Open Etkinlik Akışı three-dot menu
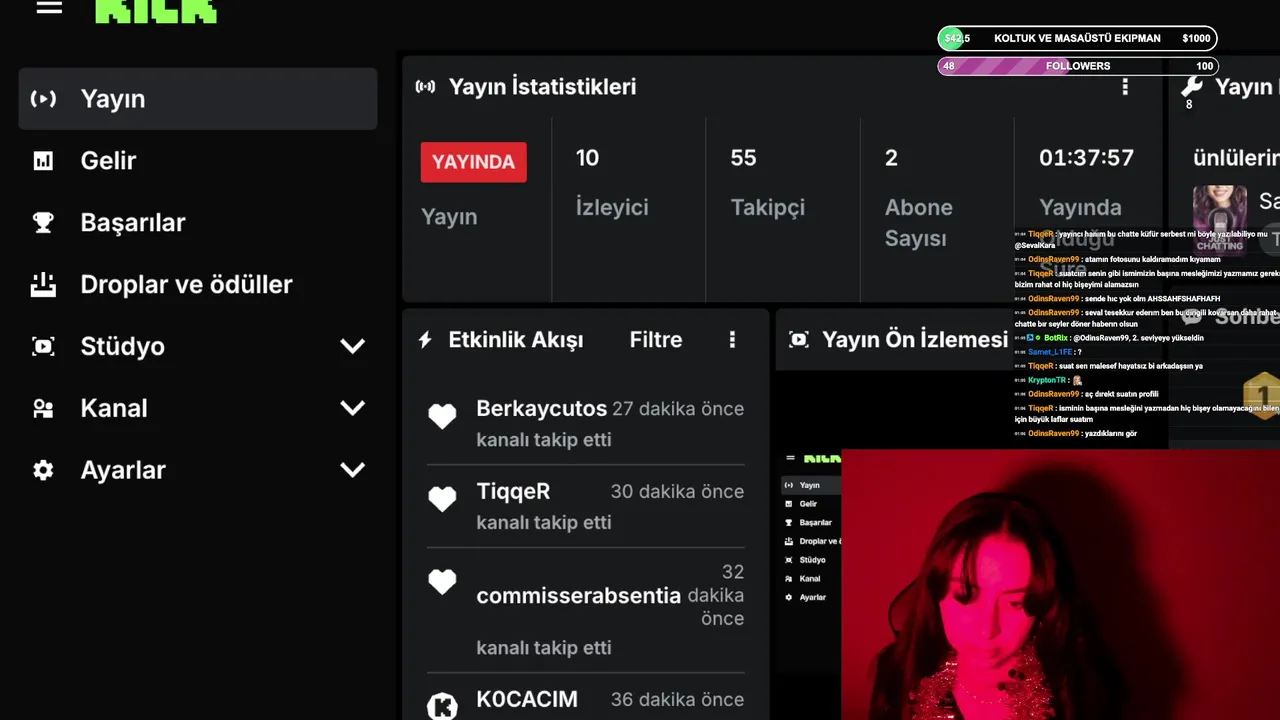 pos(732,340)
